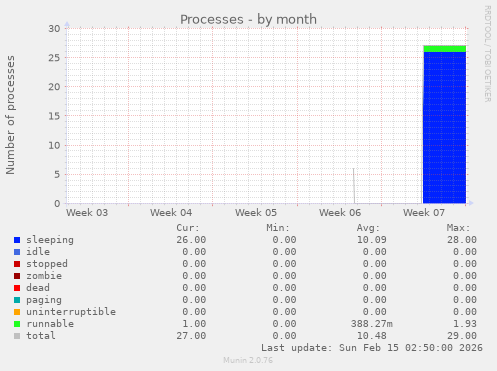Select the 'runnable' legend label
The width and height of the screenshot is (497, 371).
50,324
